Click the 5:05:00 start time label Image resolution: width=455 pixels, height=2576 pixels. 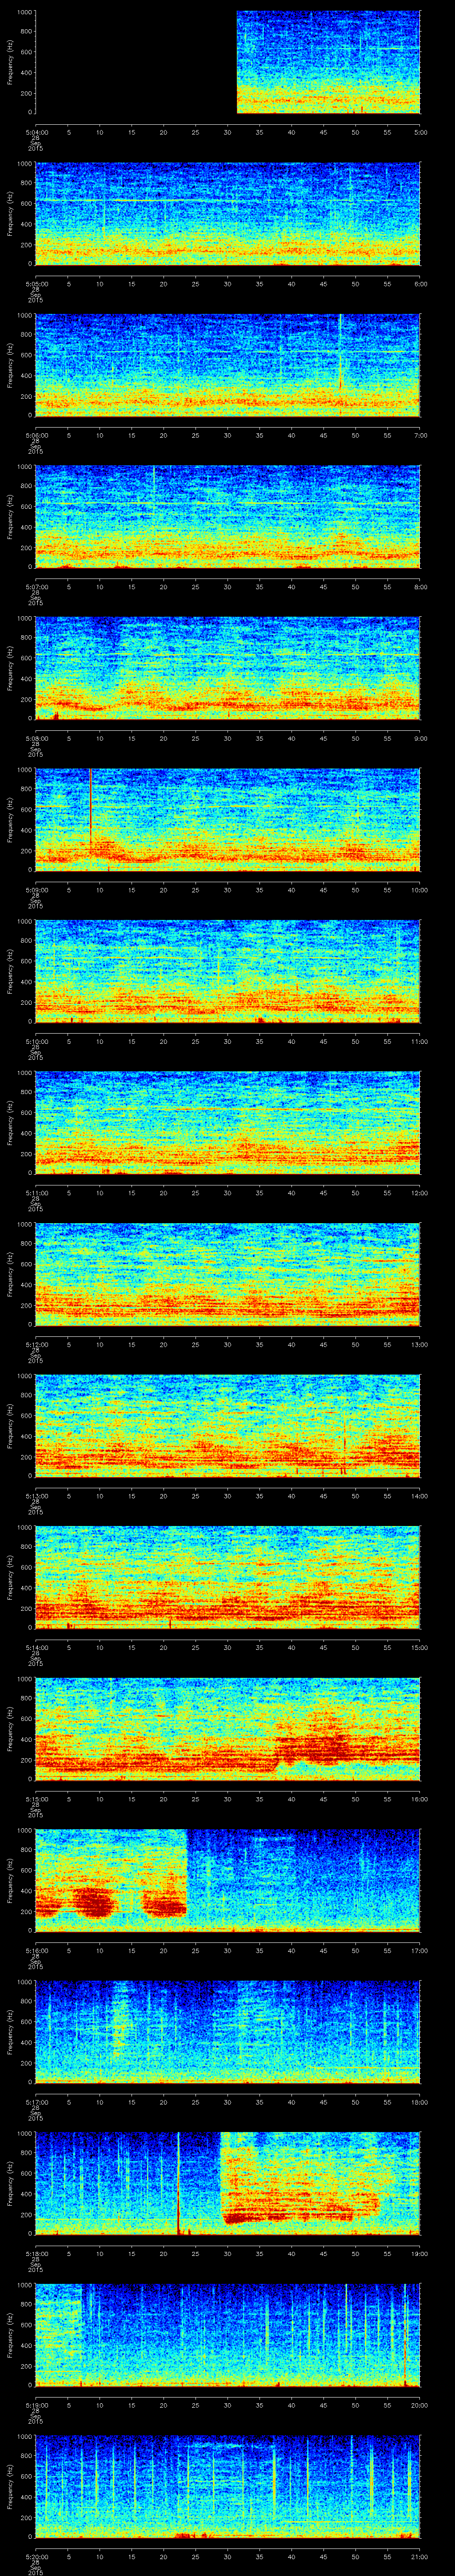click(36, 284)
